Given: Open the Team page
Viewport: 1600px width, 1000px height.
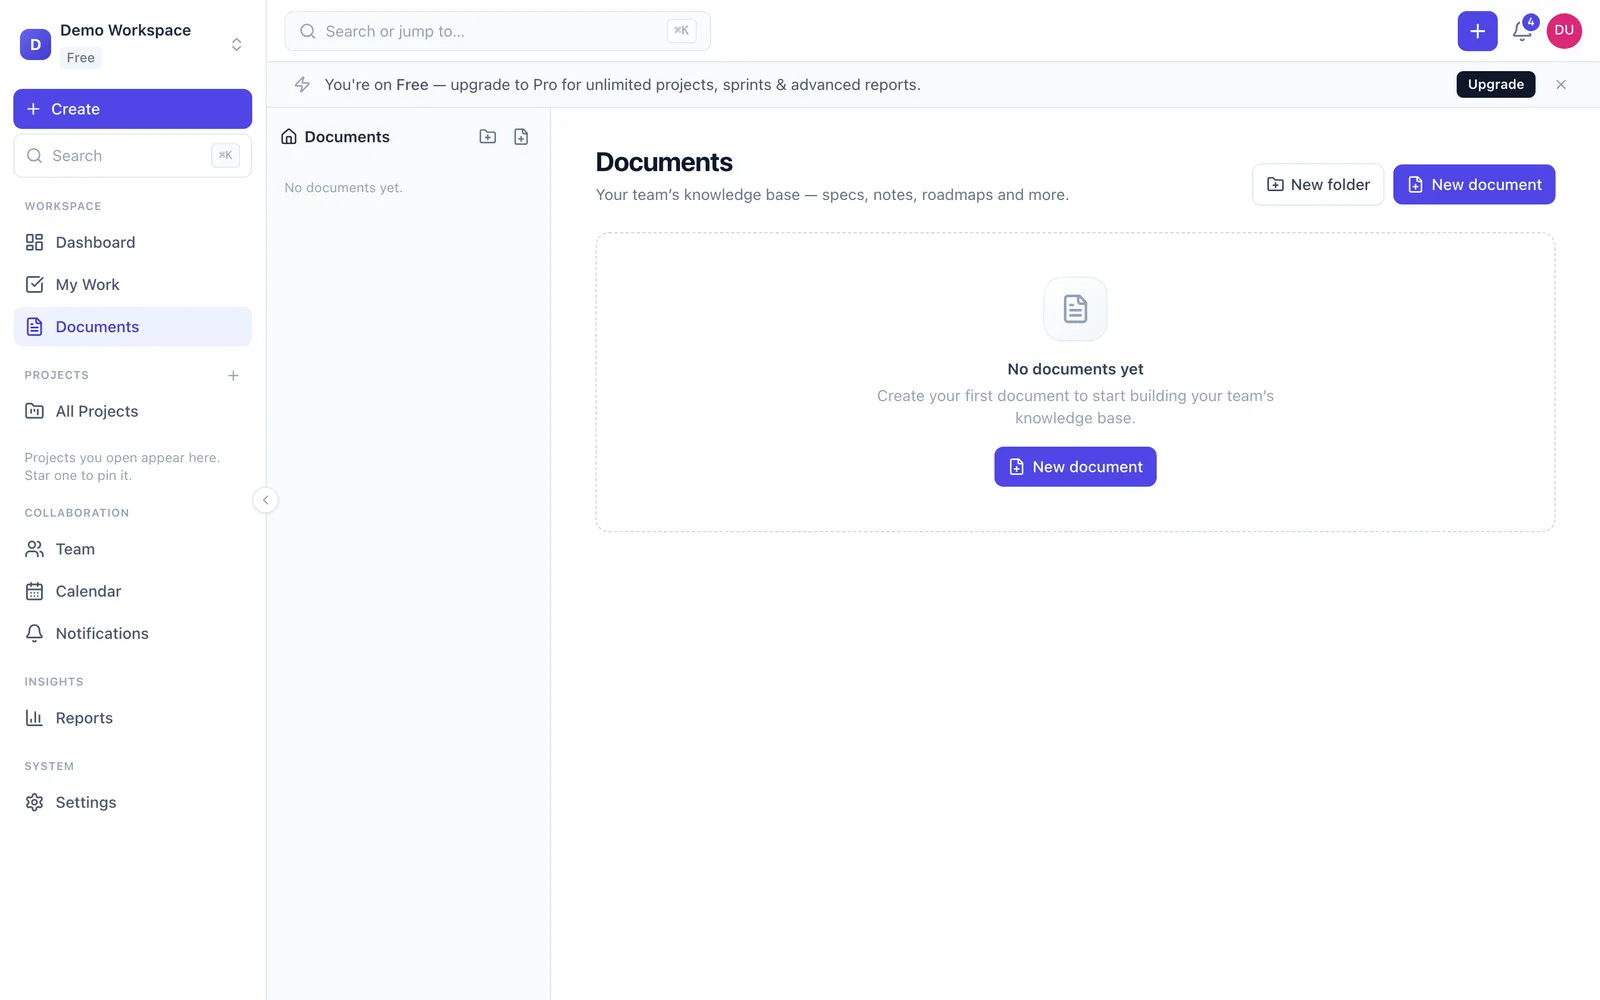Looking at the screenshot, I should (132, 549).
